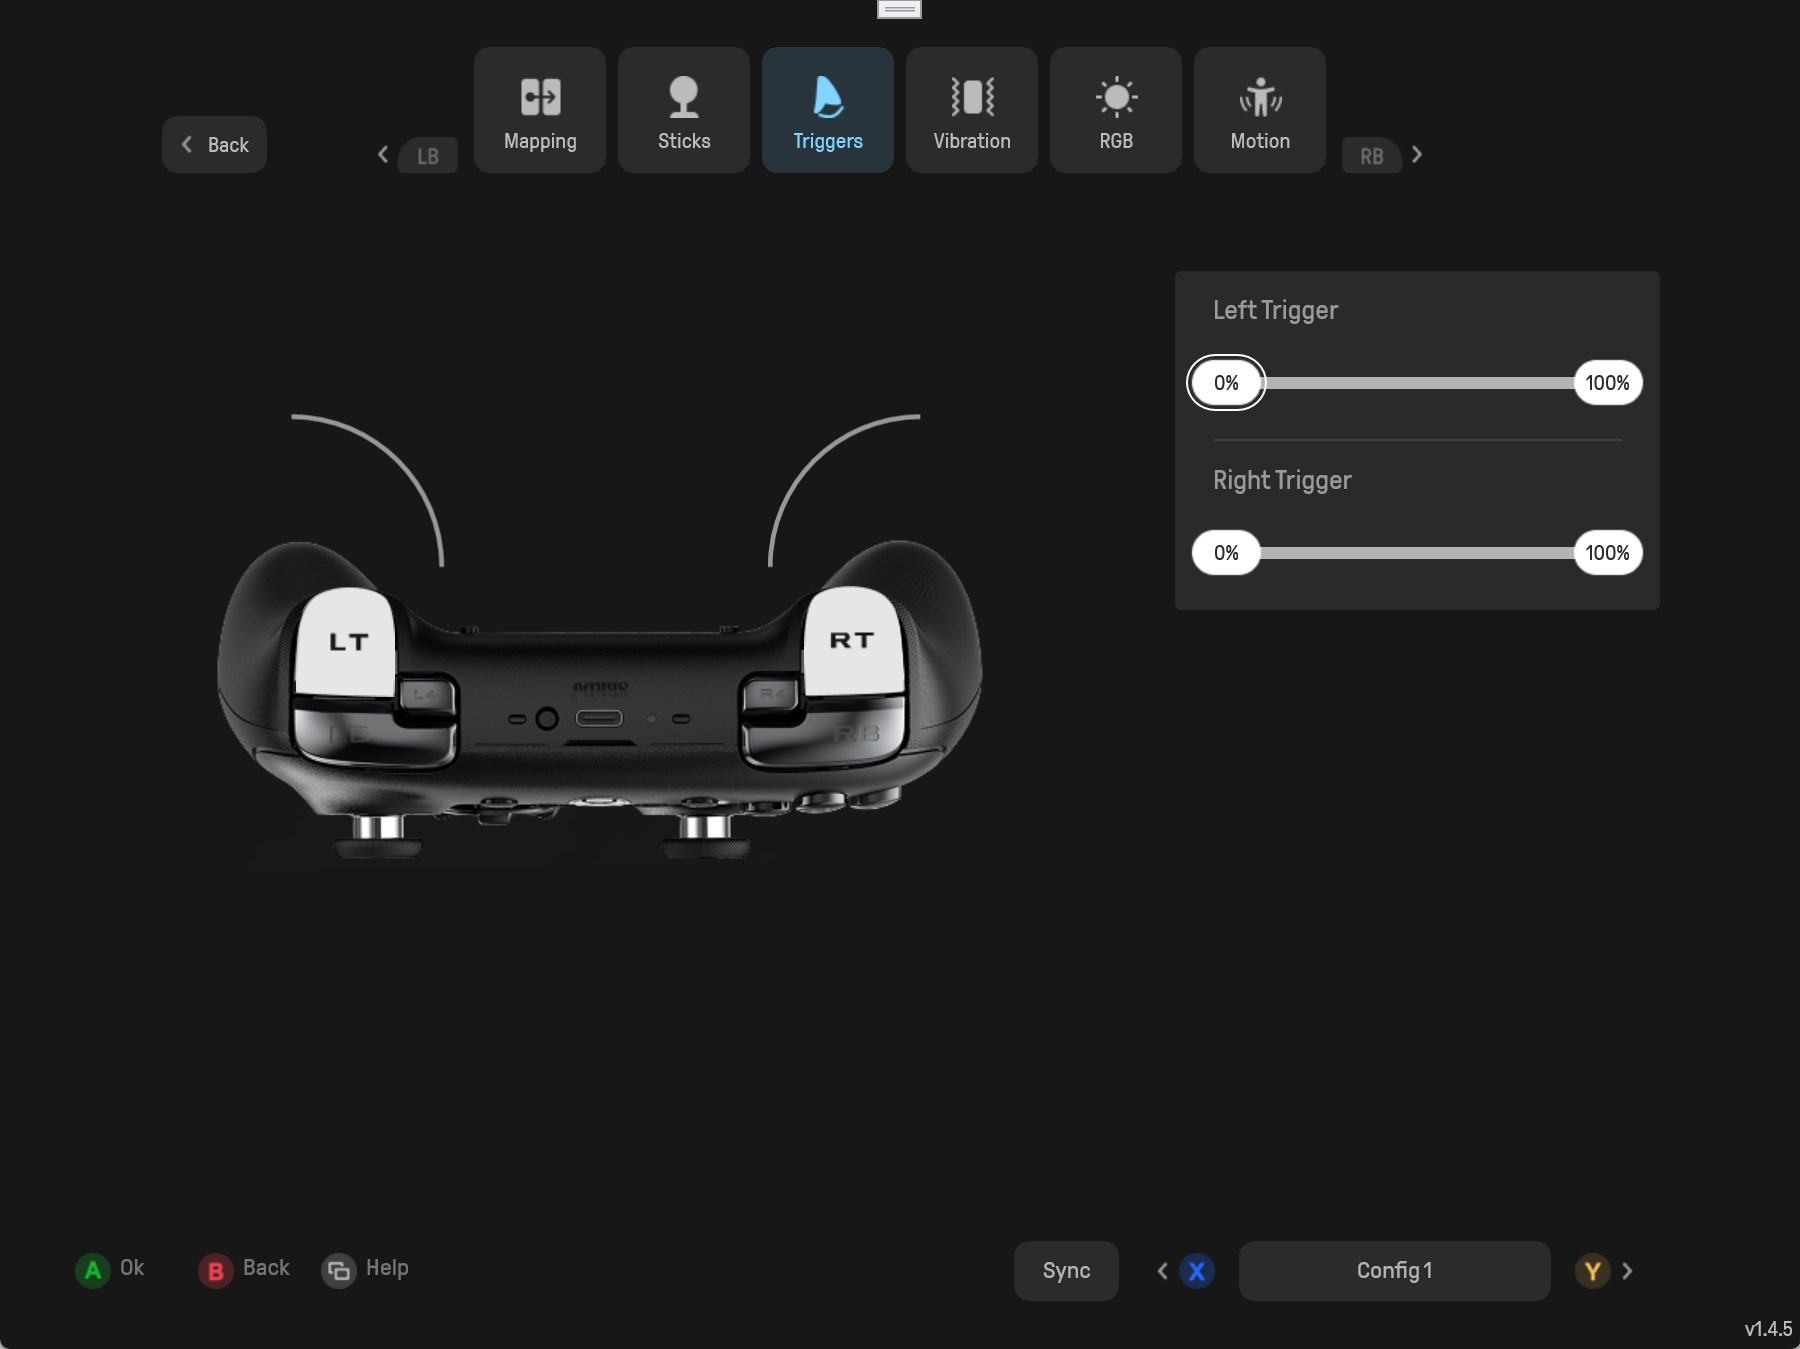
Task: Select the Right Trigger 100% slider handle
Action: click(1608, 553)
